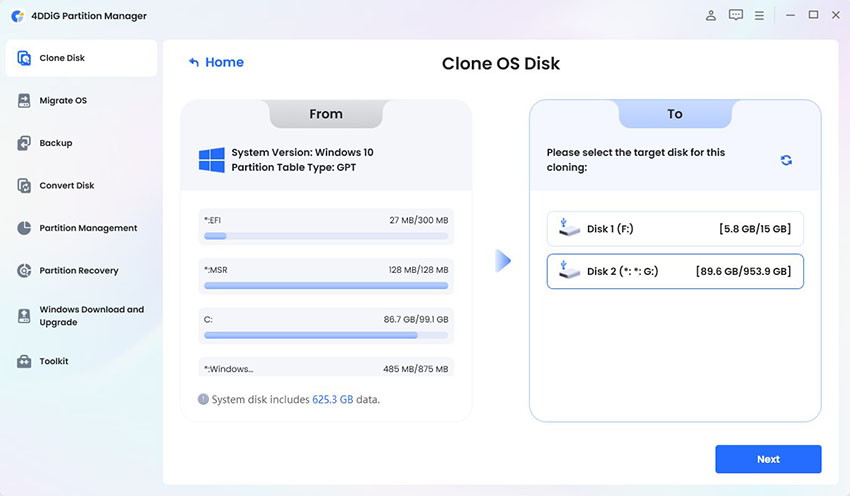Click the Disk 2 USB drive icon
The width and height of the screenshot is (850, 496).
pos(569,270)
